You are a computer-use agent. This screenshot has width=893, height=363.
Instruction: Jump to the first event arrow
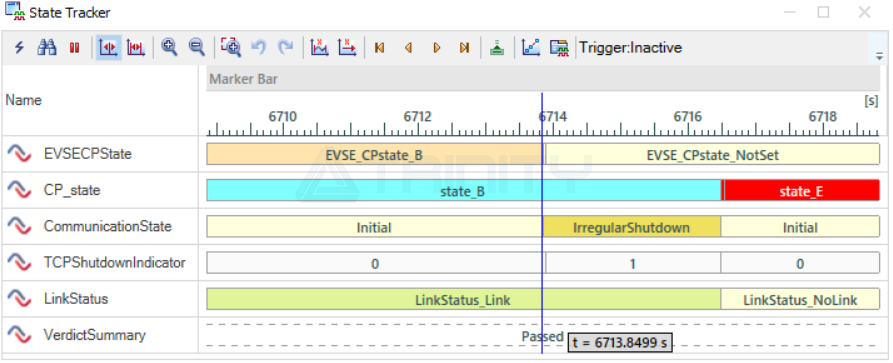(x=380, y=48)
